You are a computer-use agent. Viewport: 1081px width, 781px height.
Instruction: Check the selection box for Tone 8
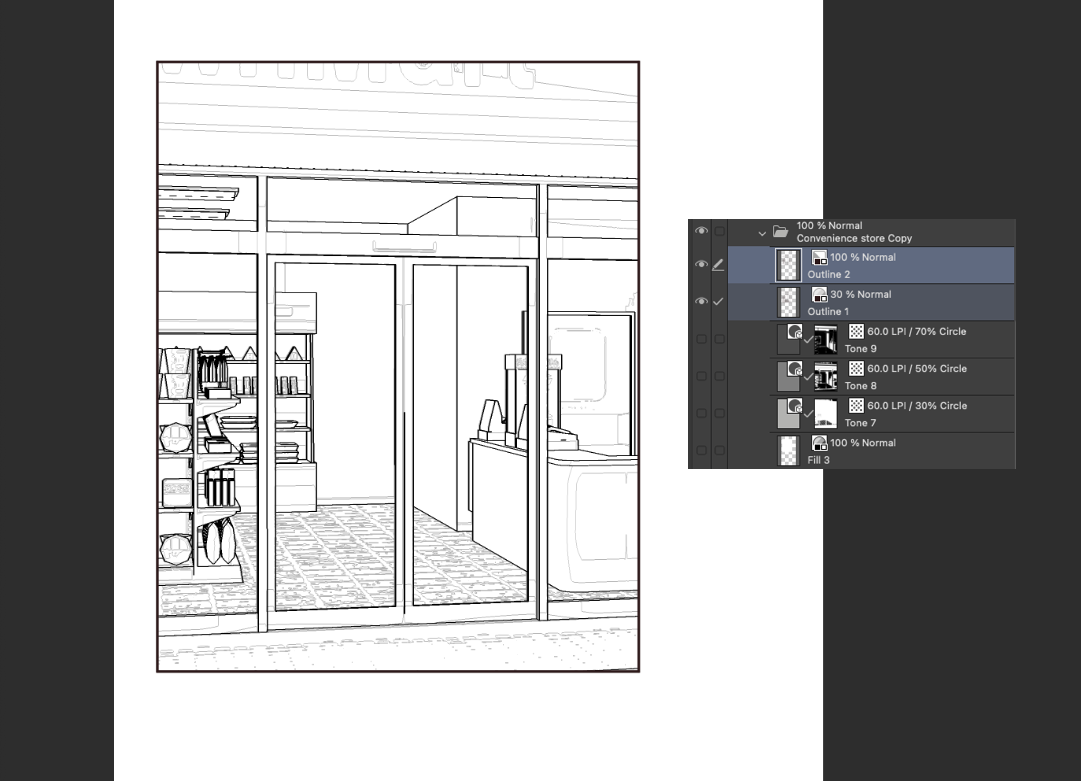click(719, 376)
